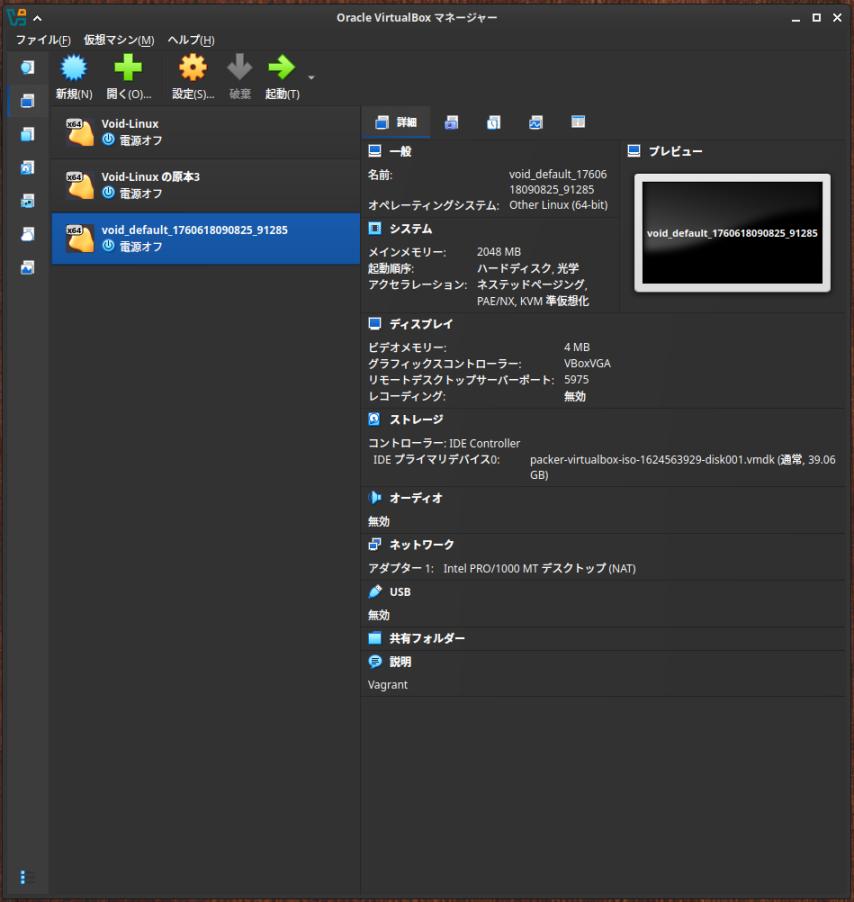Click the ストレージ storage section header
The height and width of the screenshot is (902, 854).
[416, 419]
